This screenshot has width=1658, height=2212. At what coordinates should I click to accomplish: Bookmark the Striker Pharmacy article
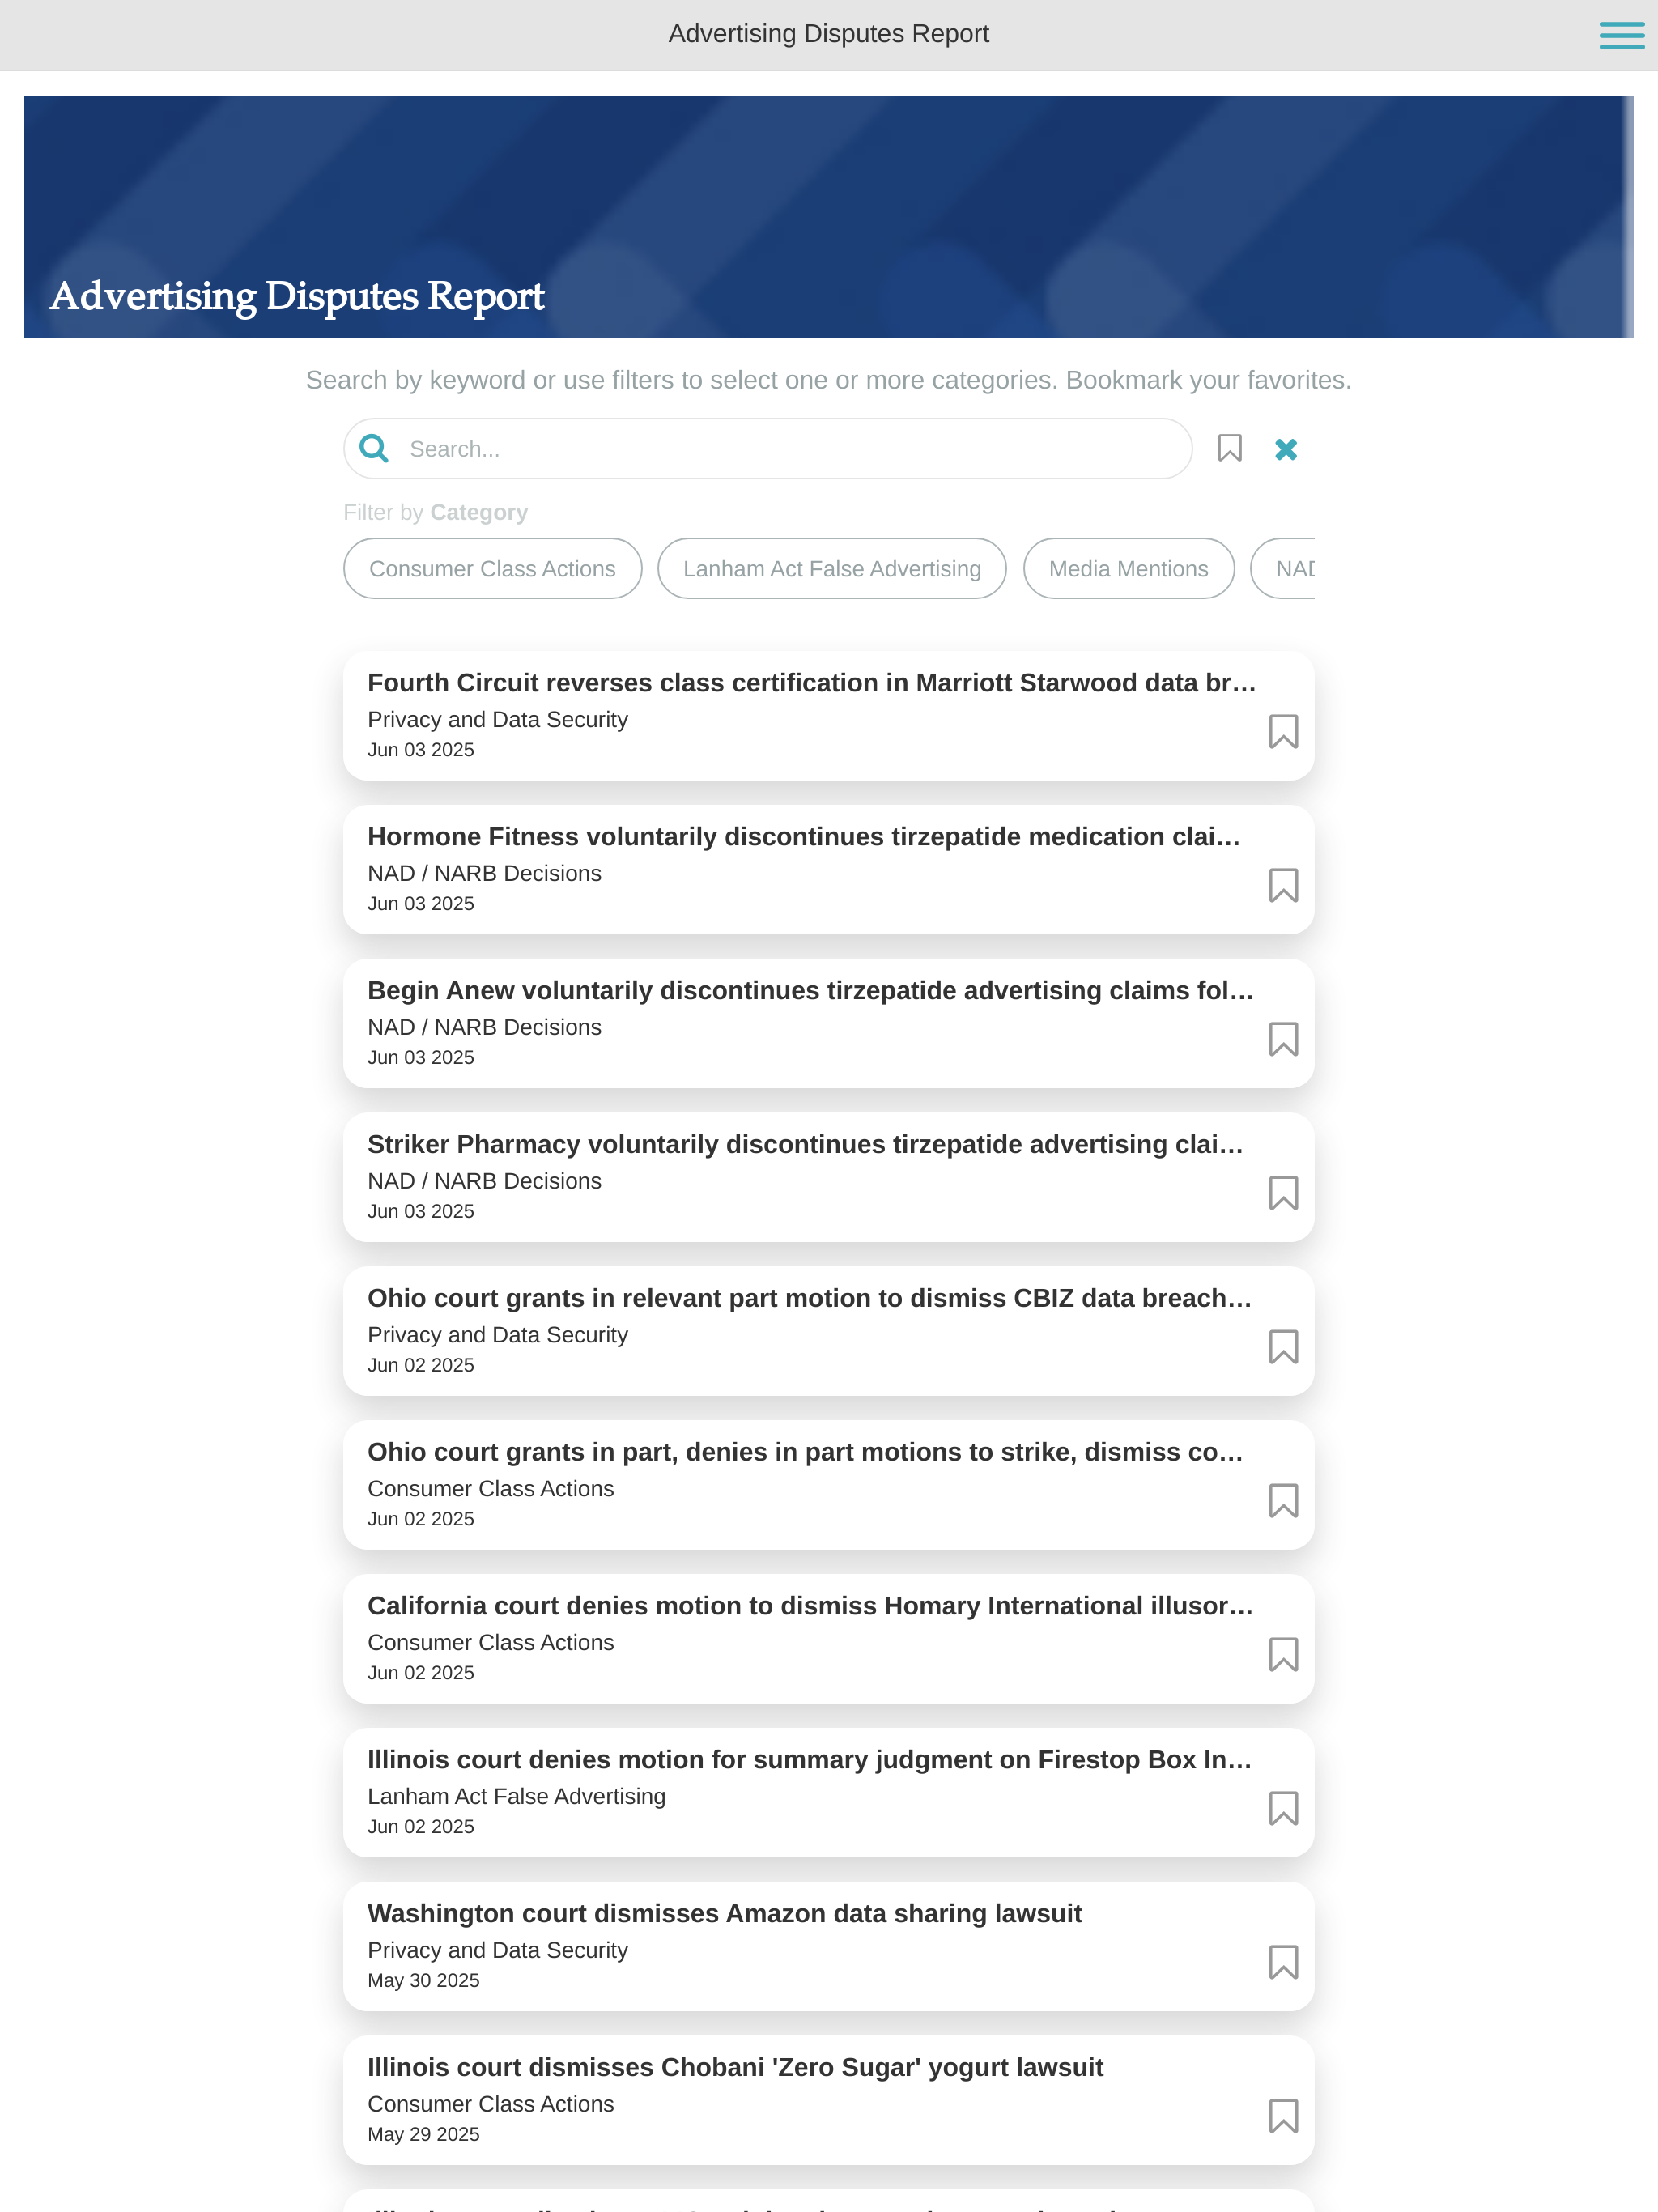[x=1283, y=1193]
